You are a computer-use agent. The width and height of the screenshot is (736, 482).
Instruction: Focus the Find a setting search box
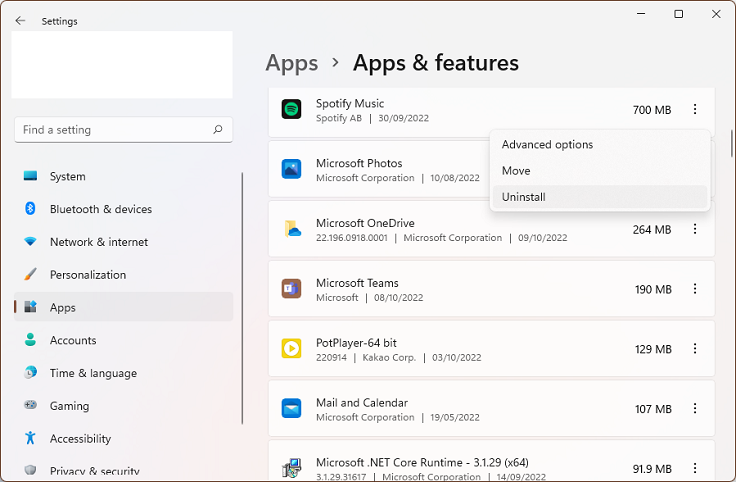[123, 130]
